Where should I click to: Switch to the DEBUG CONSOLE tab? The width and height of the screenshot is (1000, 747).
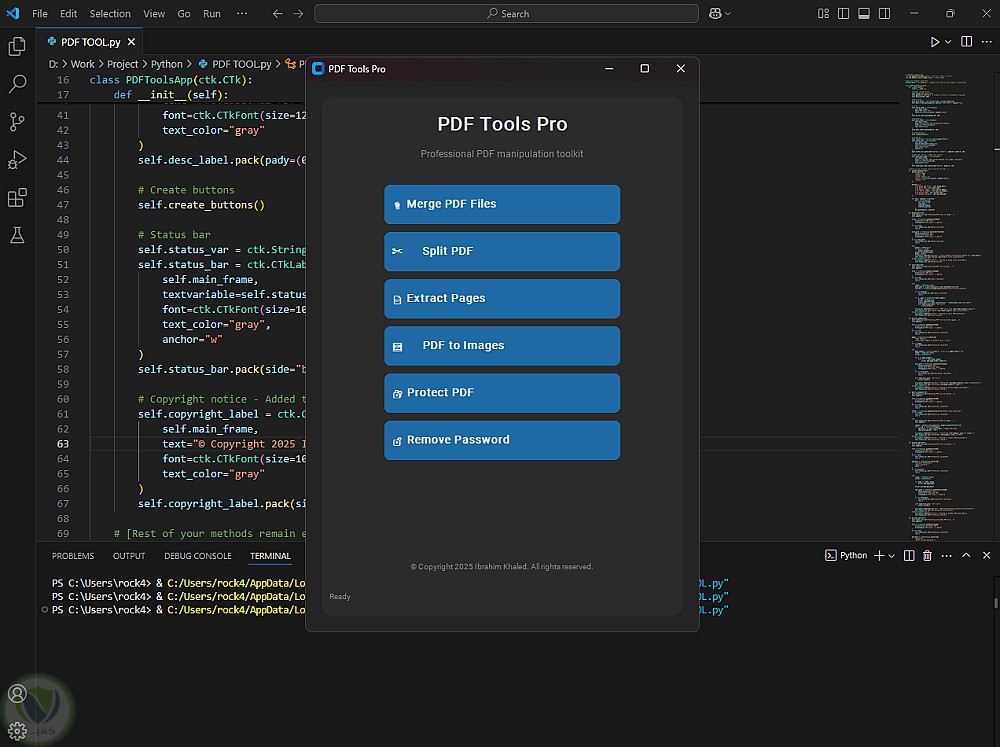tap(197, 556)
